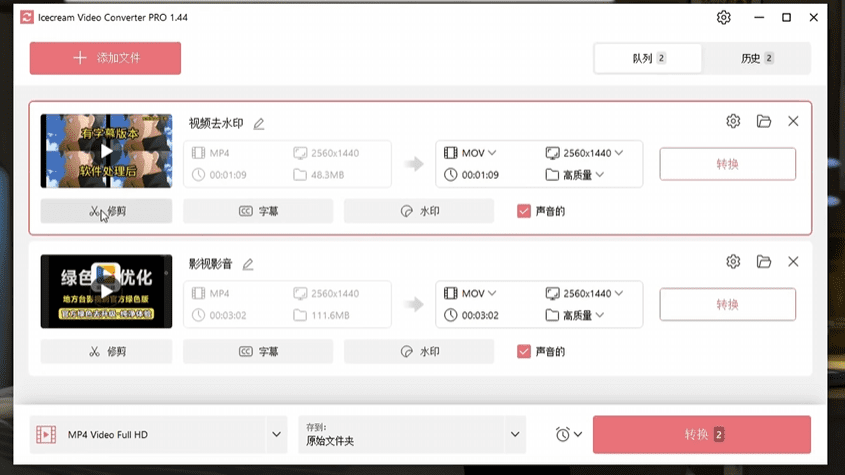Toggle 声音的 checkbox for 影视影音
Image resolution: width=845 pixels, height=475 pixels.
click(x=524, y=352)
